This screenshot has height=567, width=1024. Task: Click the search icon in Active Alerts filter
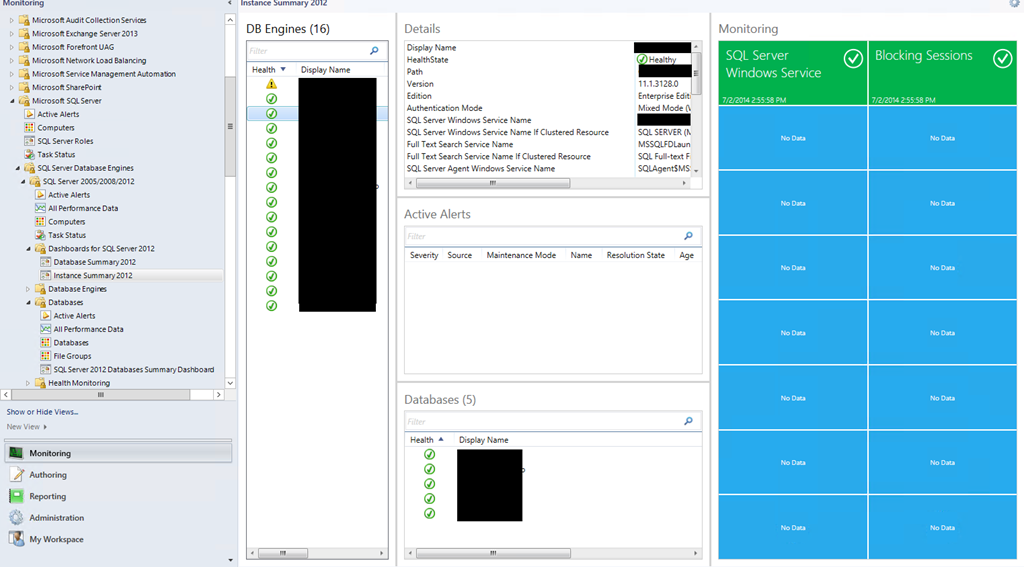click(688, 236)
